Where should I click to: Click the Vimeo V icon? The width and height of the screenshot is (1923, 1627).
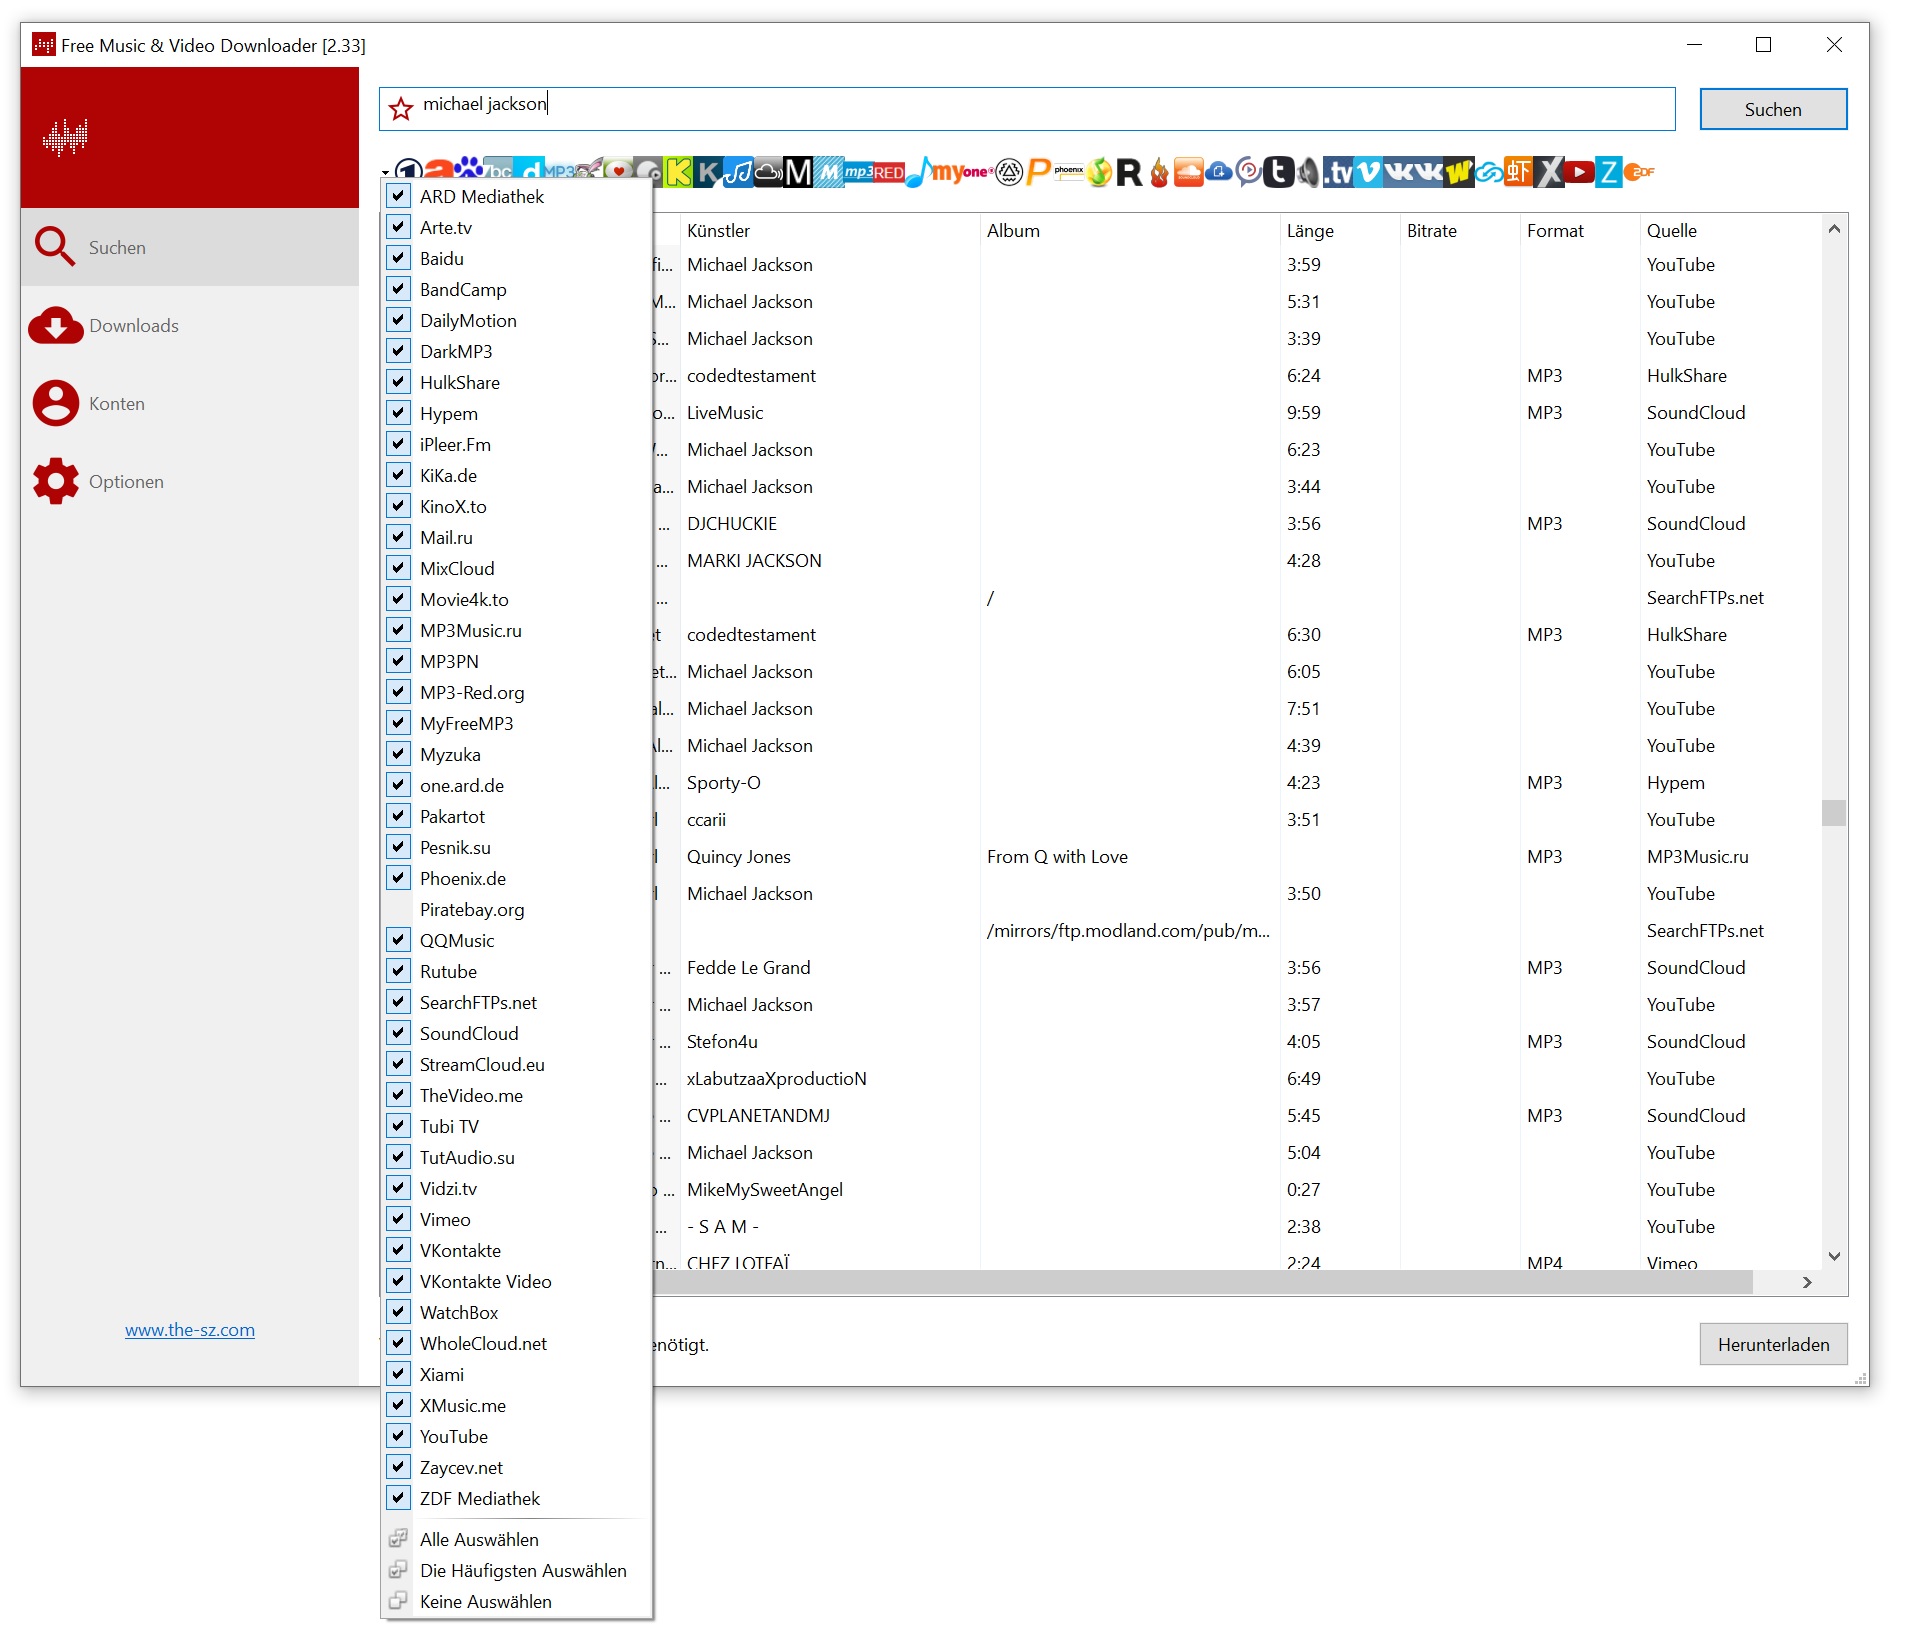1368,172
